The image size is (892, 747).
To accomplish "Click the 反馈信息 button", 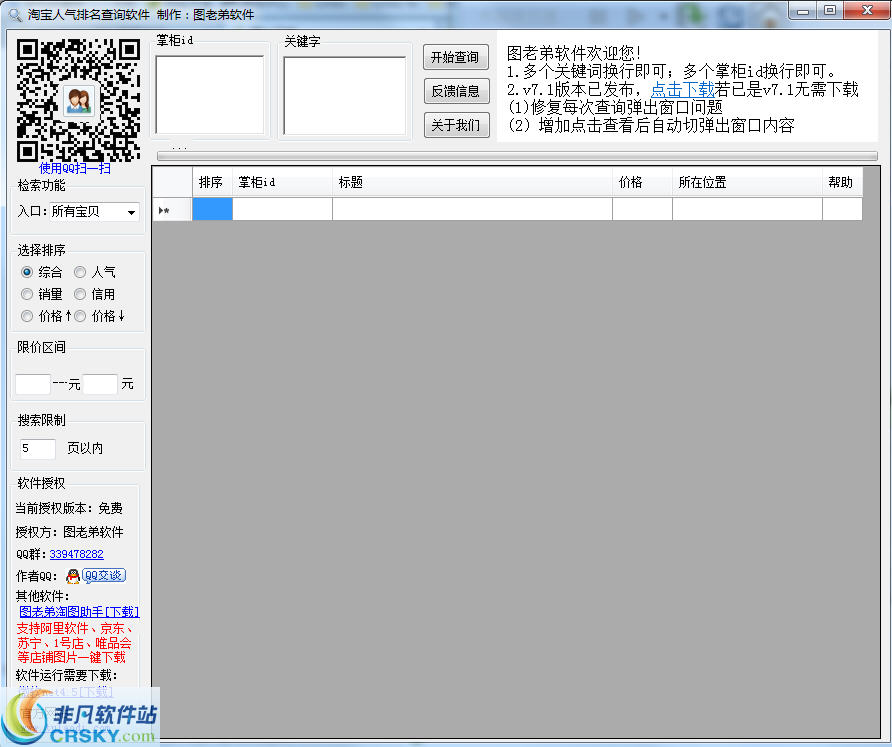I will click(x=456, y=91).
